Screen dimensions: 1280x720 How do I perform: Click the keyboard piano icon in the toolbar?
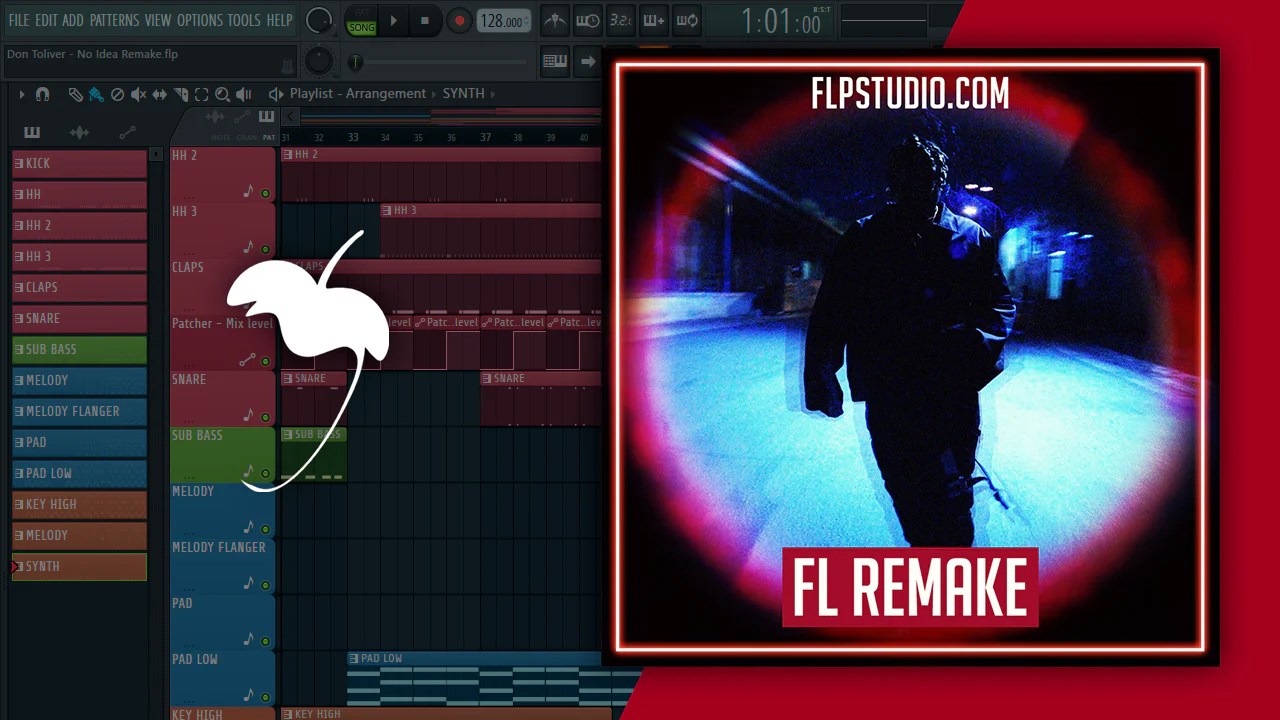(555, 61)
